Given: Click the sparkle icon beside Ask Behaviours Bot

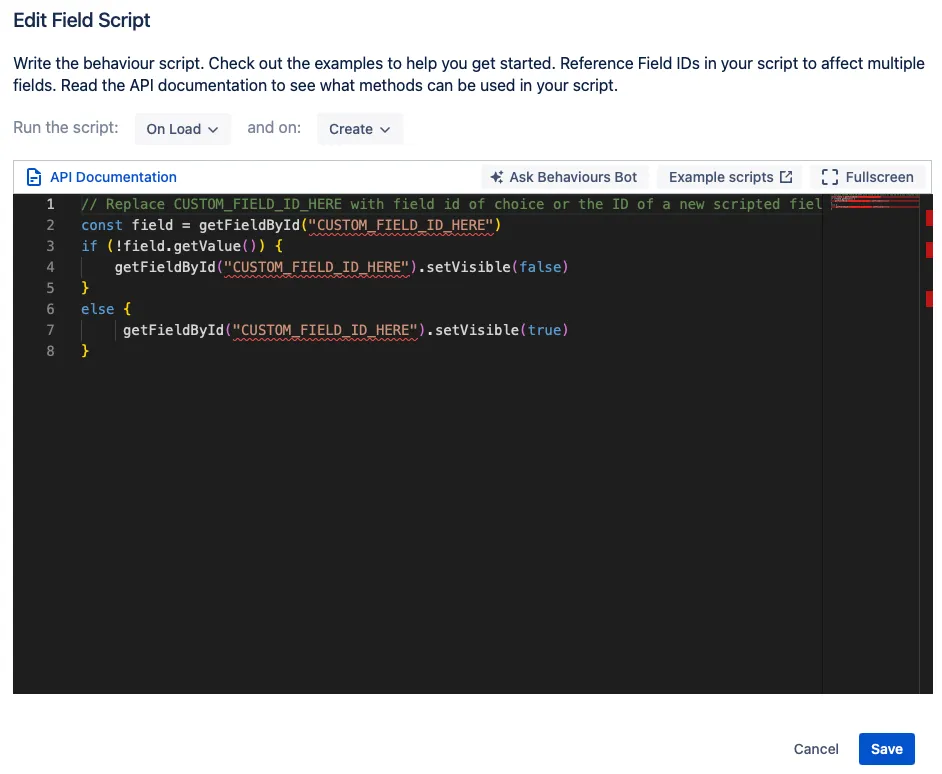Looking at the screenshot, I should point(497,177).
